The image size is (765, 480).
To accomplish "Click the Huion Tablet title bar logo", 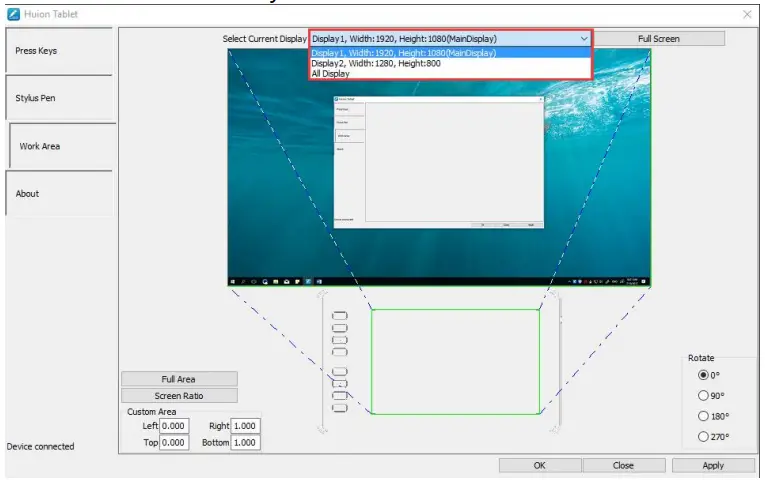I will point(14,14).
